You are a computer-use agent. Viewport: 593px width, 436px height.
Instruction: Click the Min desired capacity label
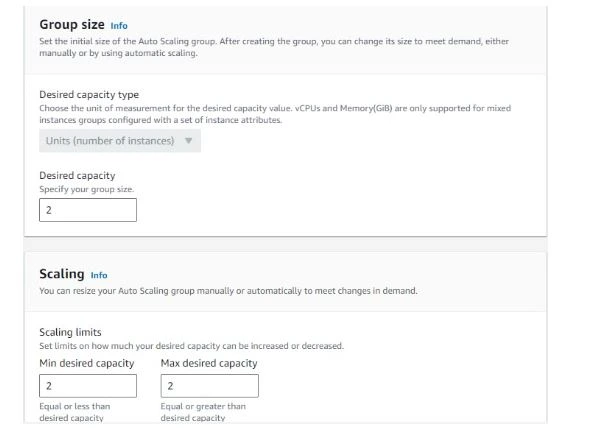87,363
